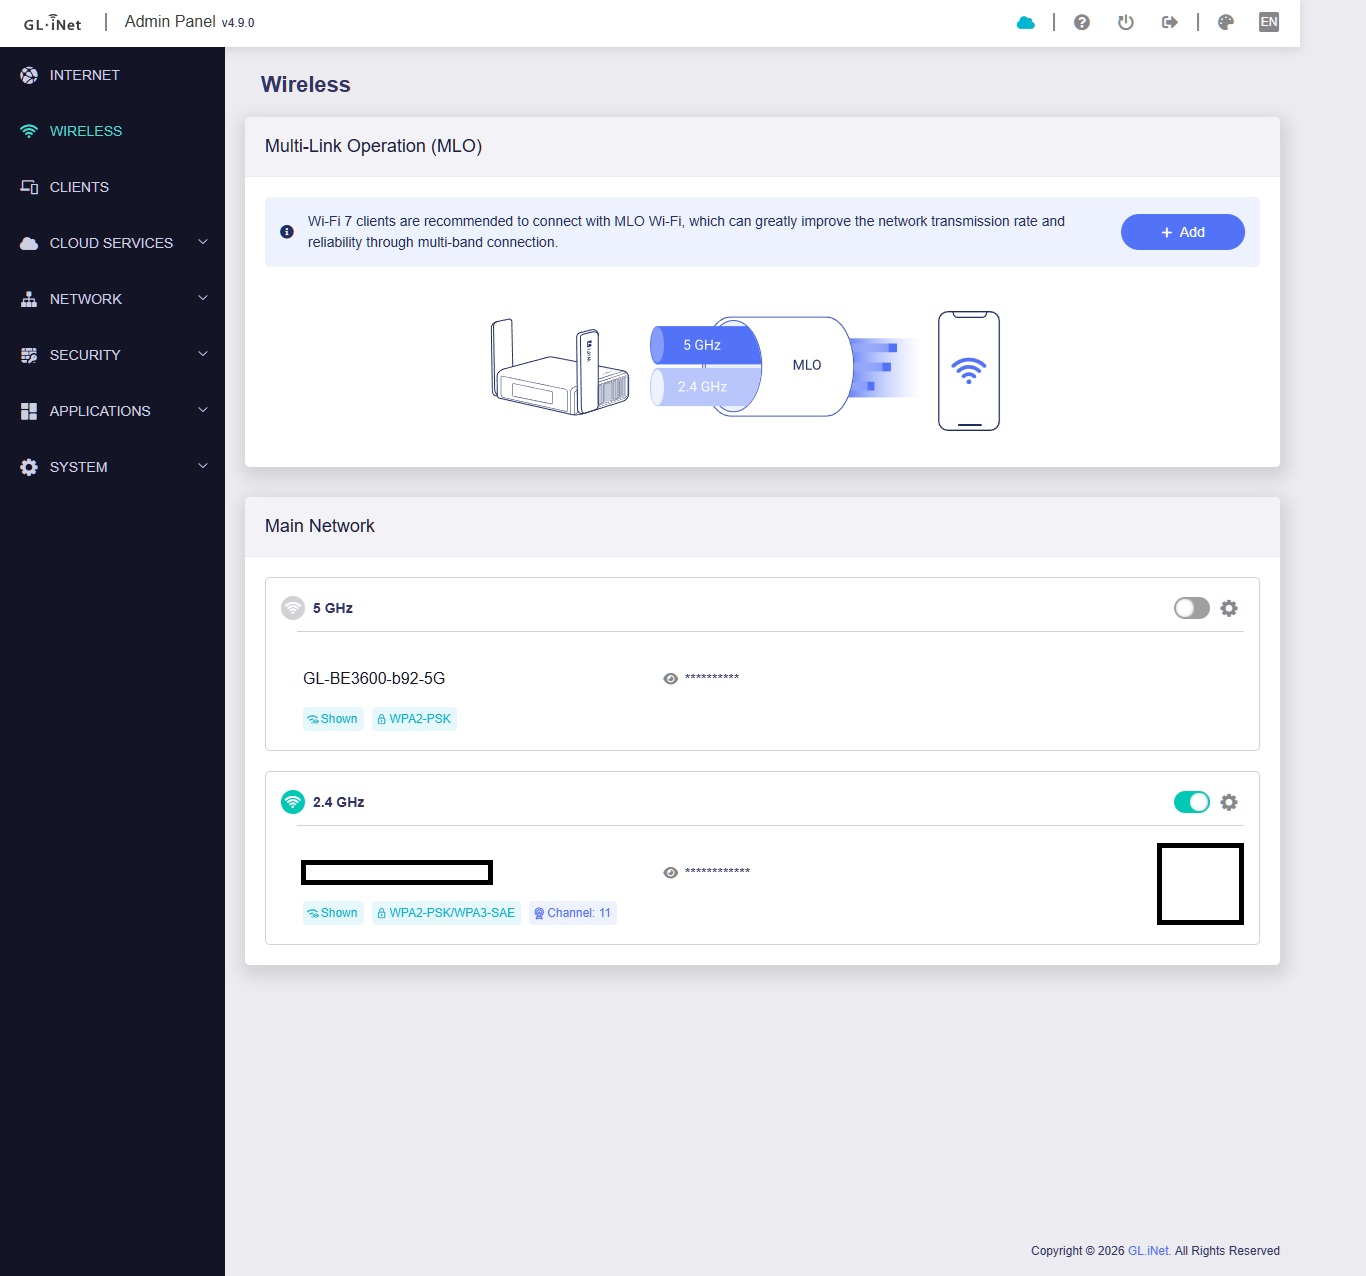Click the Add MLO button
Screen dimensions: 1366x1276
coord(1182,232)
